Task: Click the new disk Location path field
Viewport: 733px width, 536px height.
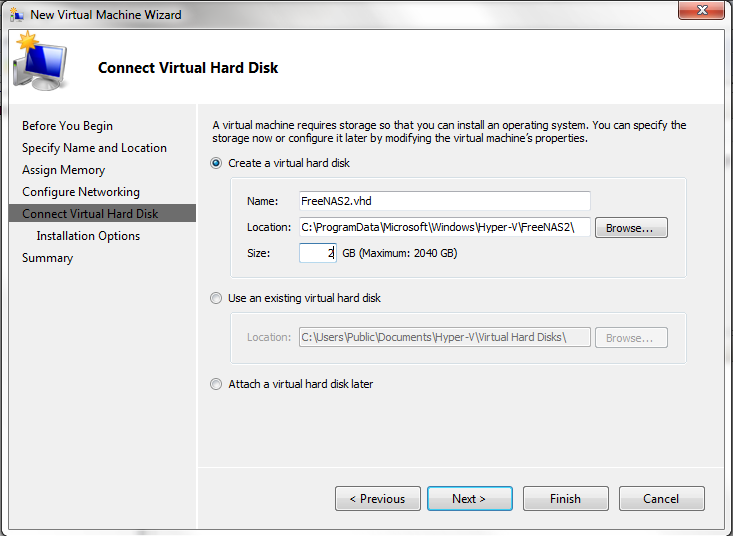Action: tap(444, 228)
